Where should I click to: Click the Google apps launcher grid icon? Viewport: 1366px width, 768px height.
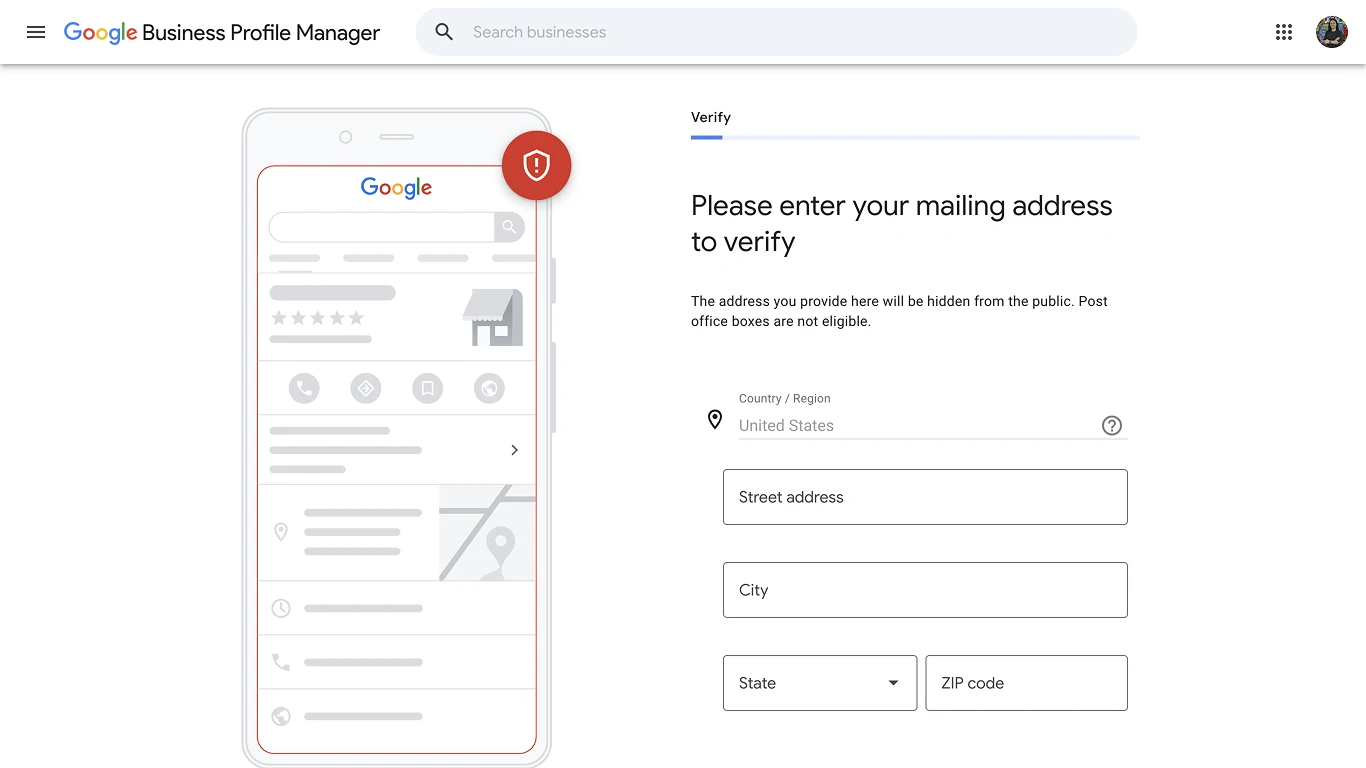1284,31
